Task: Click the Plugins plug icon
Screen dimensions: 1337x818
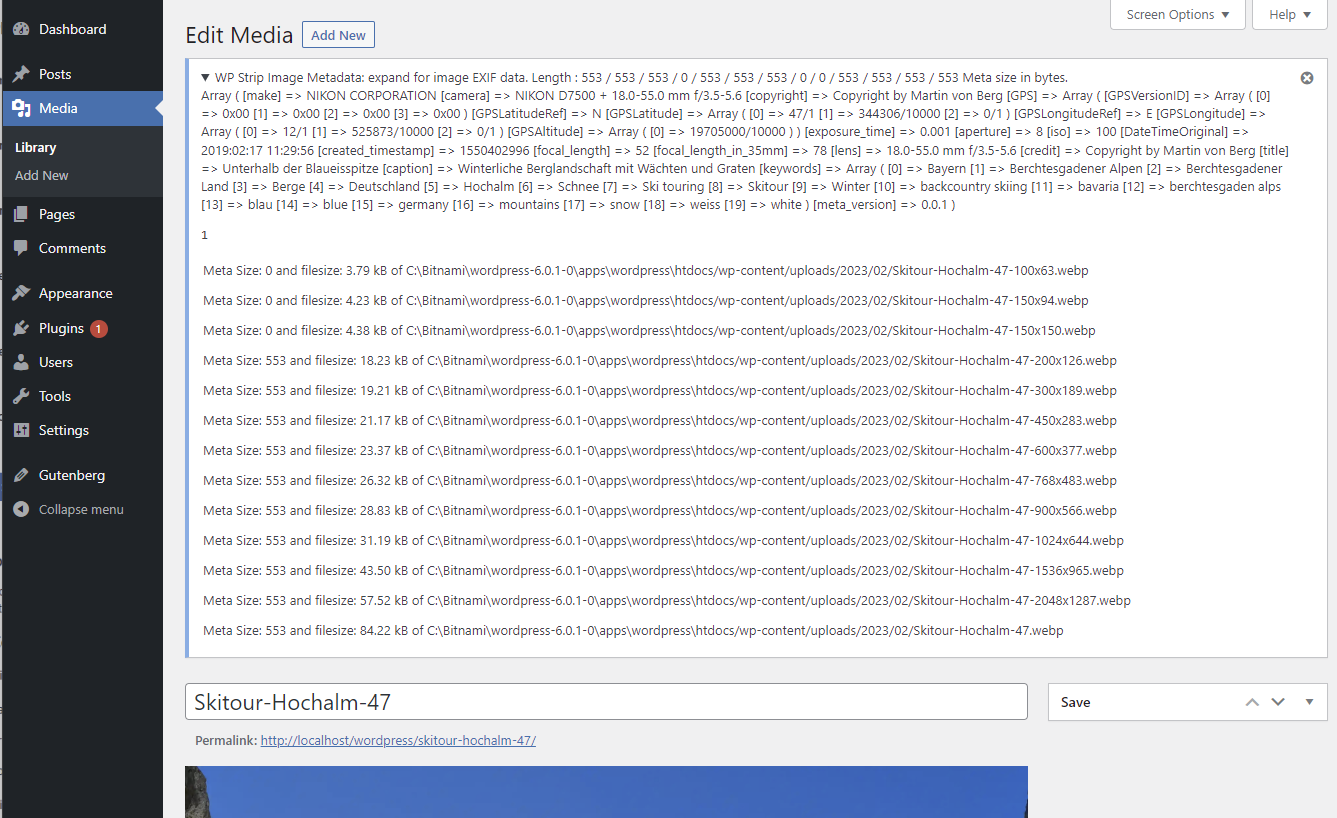Action: click(21, 328)
